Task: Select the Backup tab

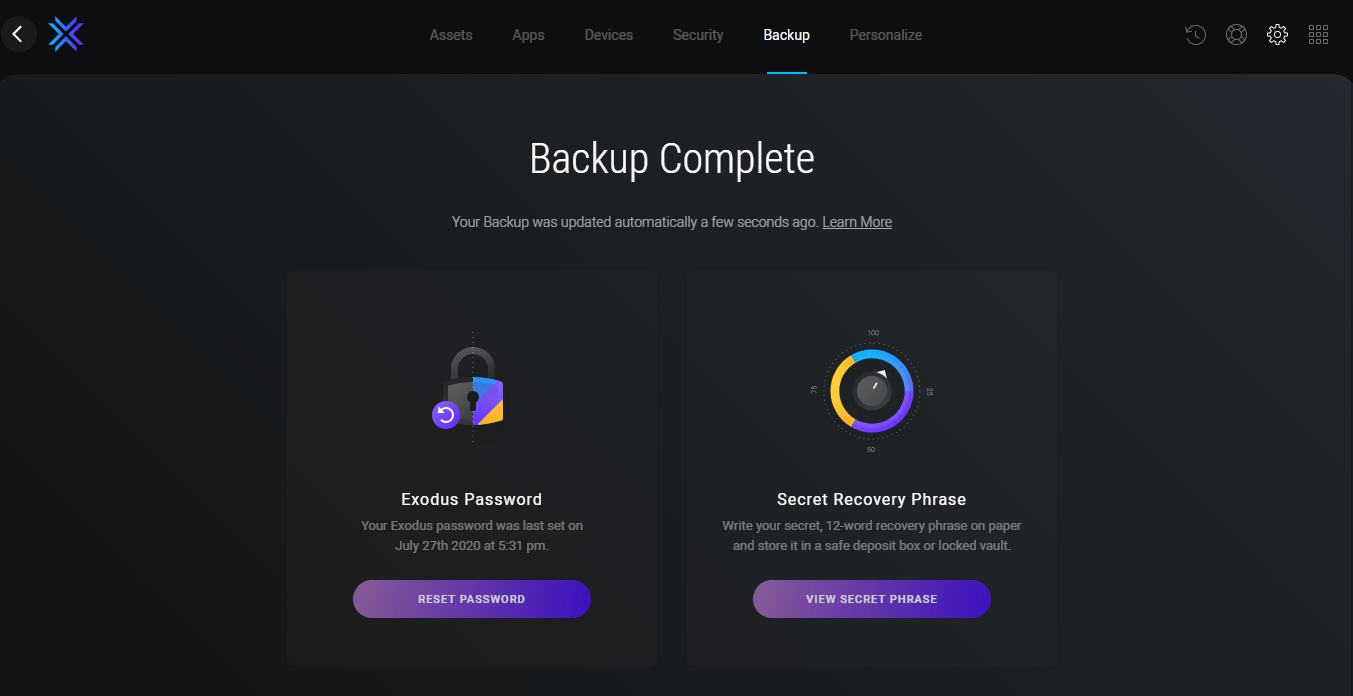Action: click(x=786, y=35)
